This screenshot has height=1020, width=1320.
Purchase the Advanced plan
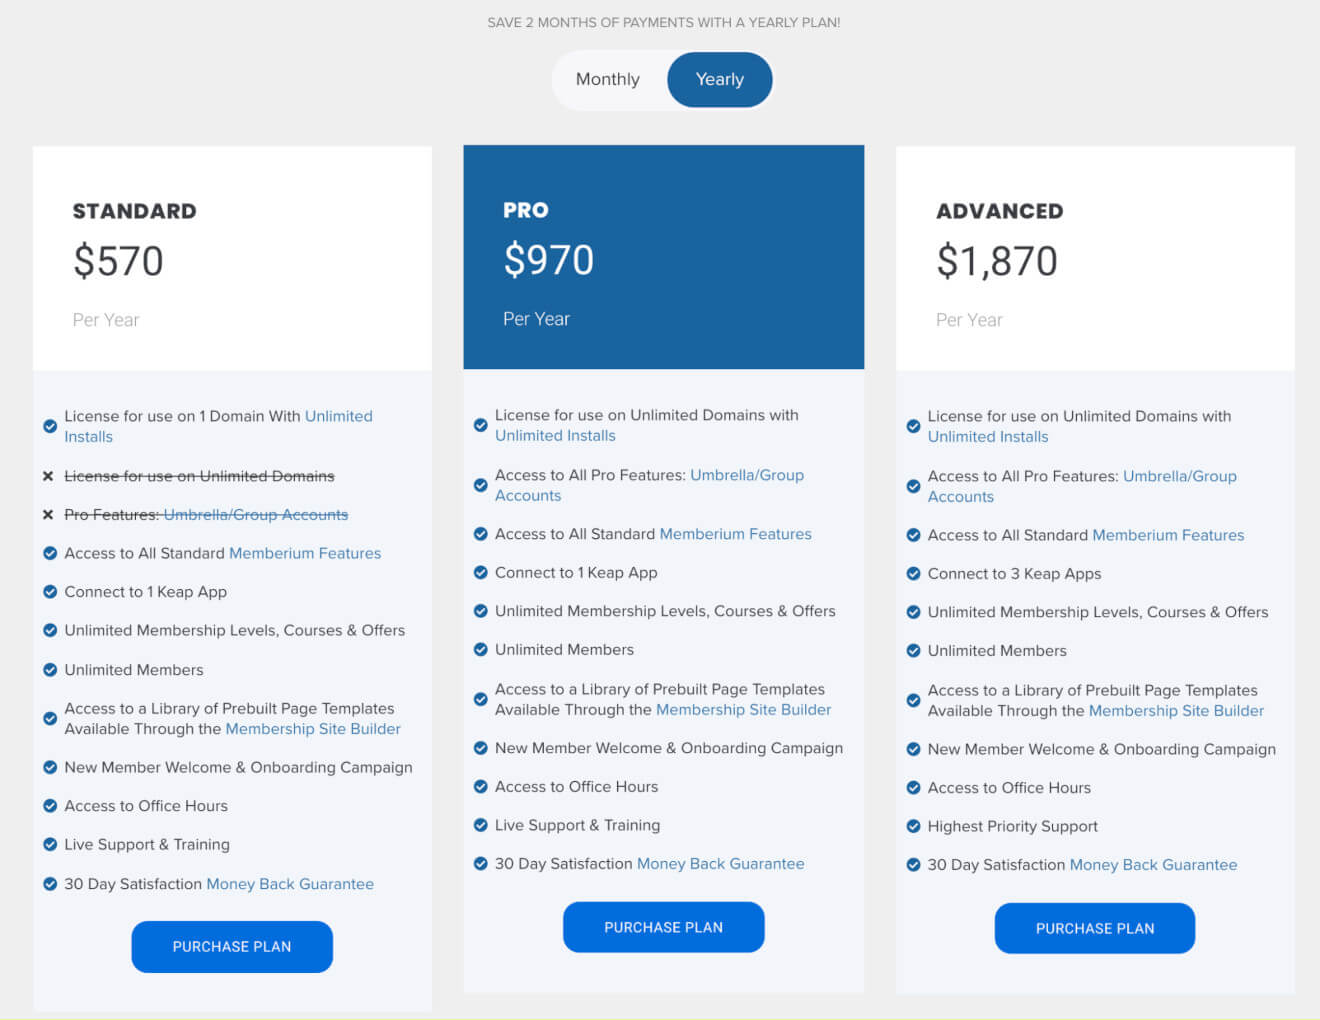1095,928
